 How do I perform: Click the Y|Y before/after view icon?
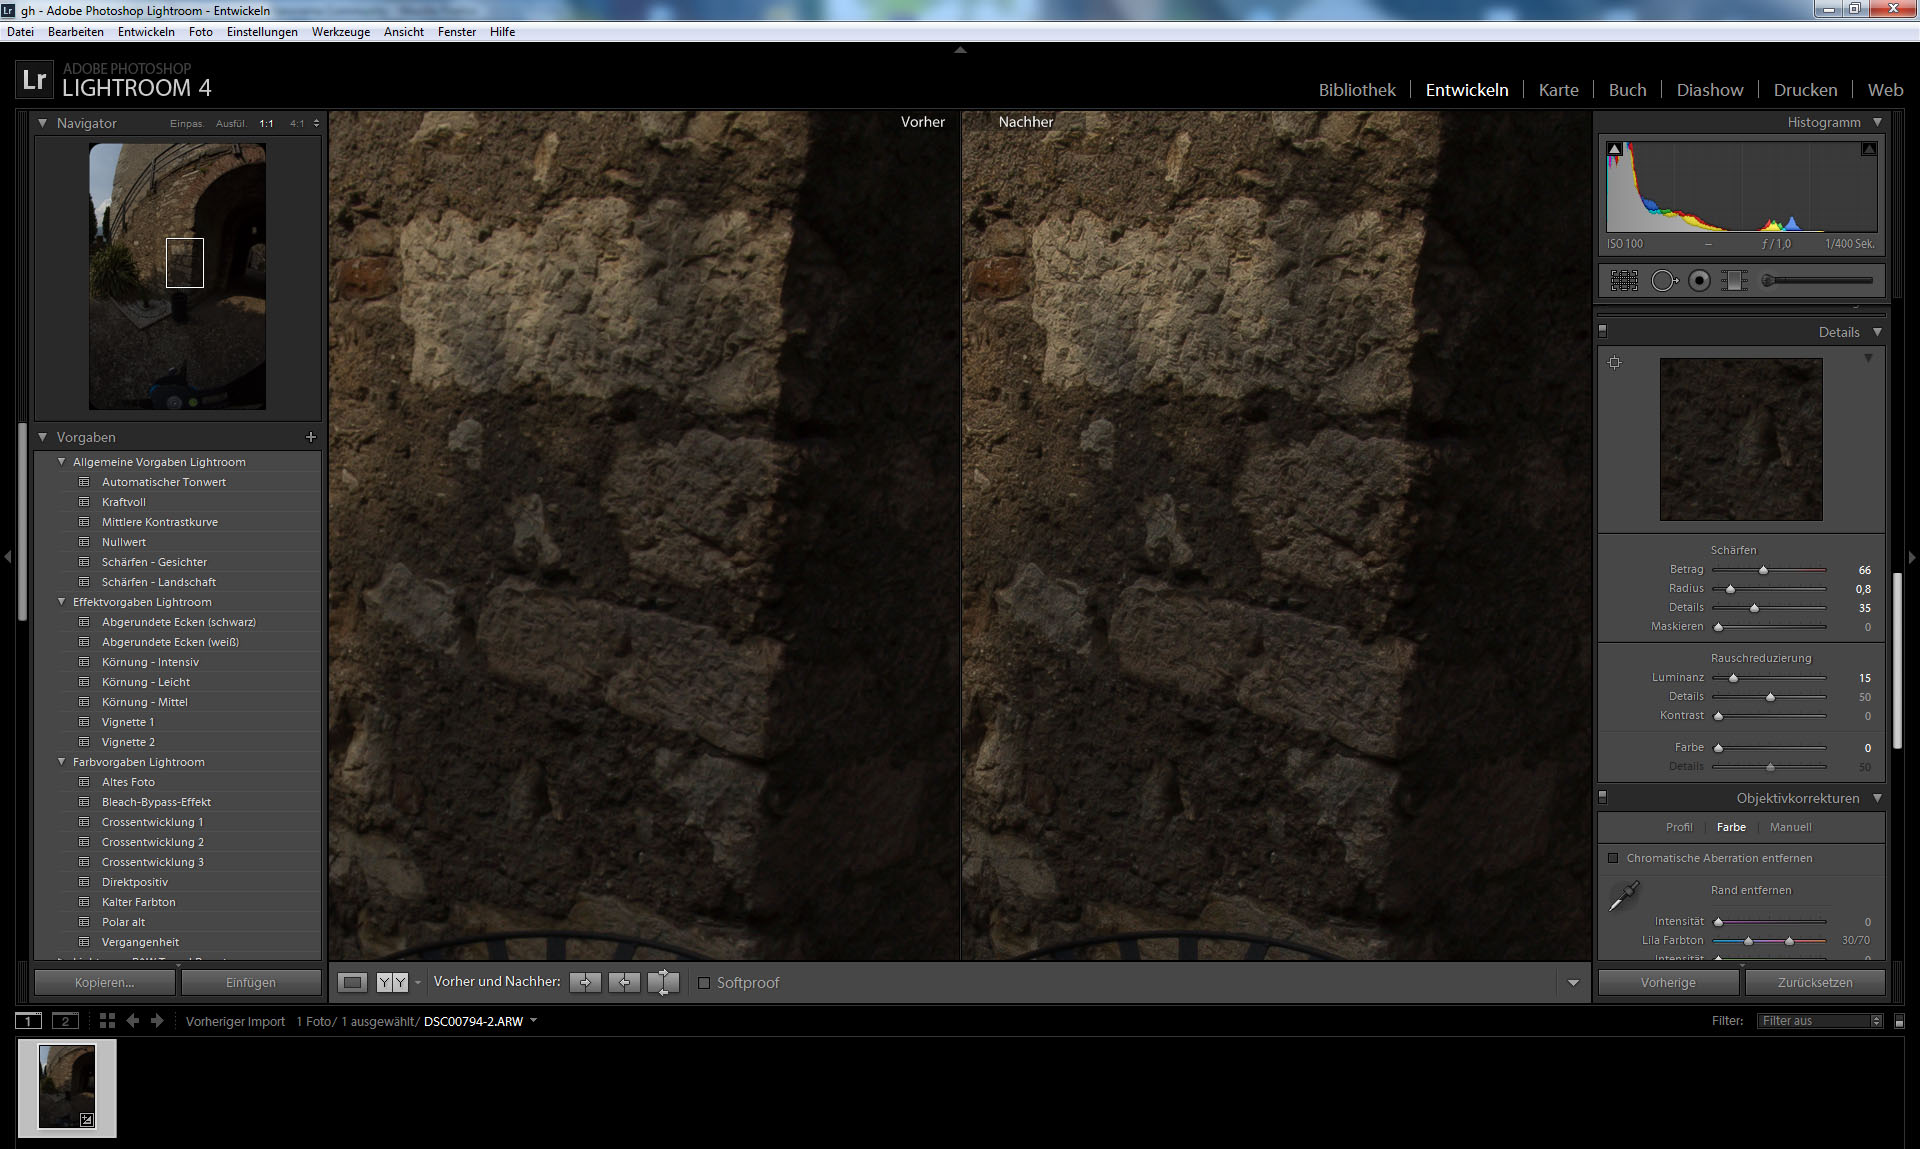click(x=392, y=982)
